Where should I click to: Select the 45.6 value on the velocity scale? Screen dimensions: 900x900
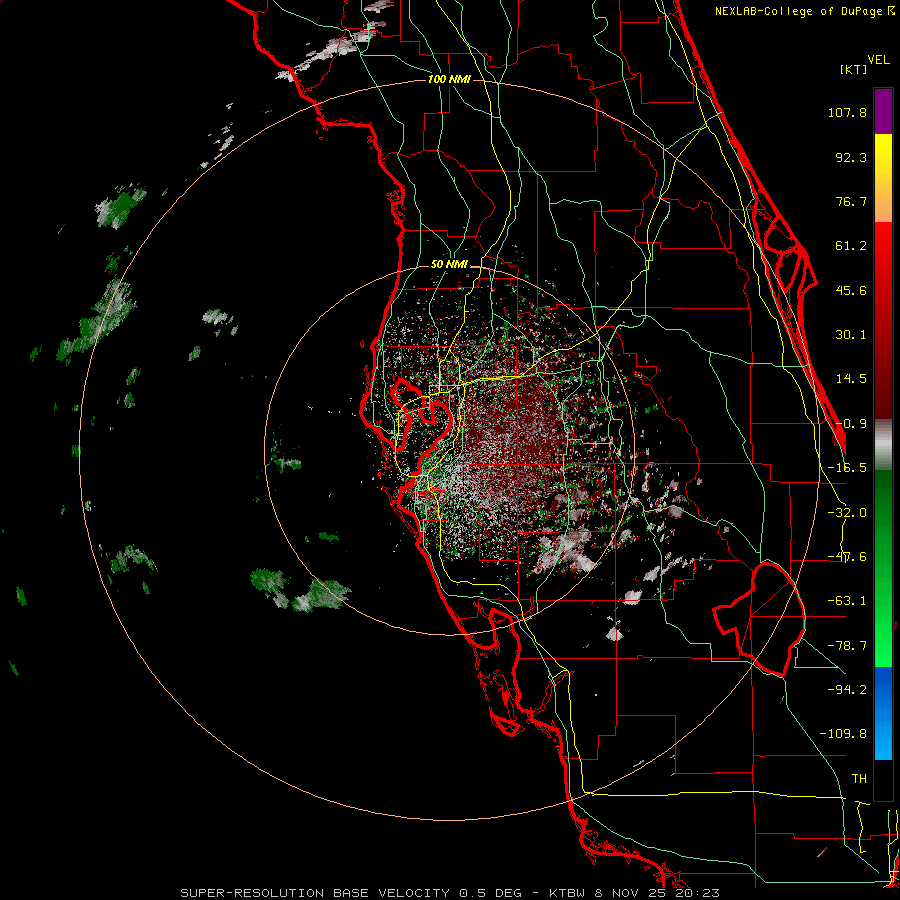pos(851,290)
